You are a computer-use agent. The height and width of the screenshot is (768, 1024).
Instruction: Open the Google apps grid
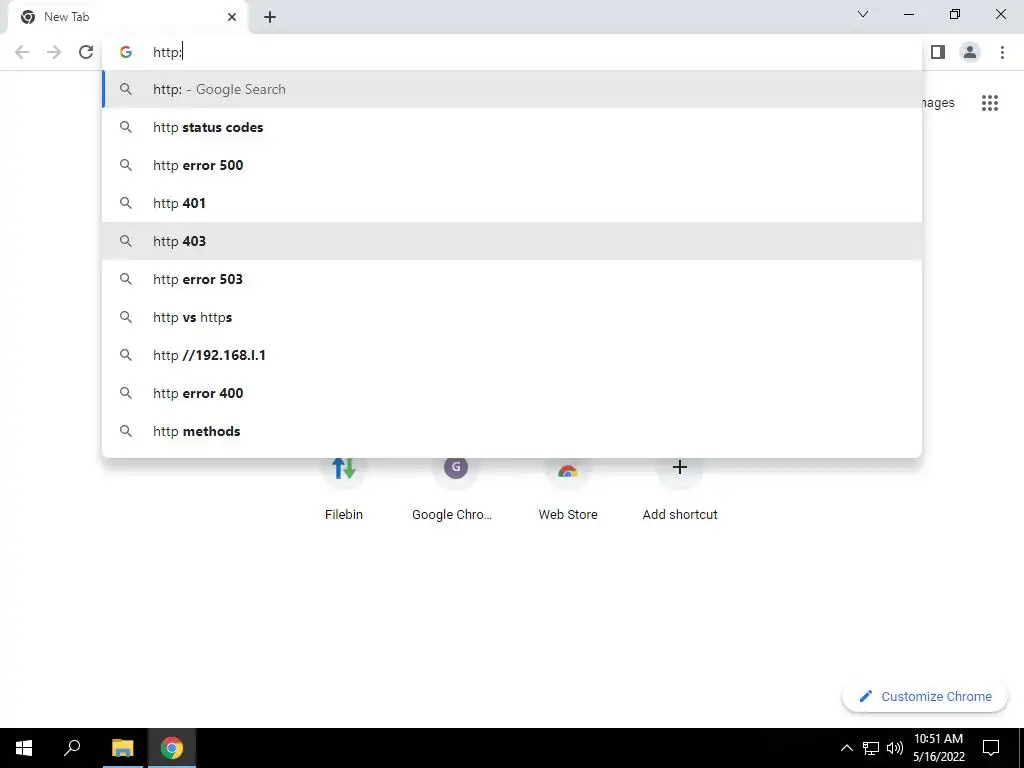click(989, 103)
